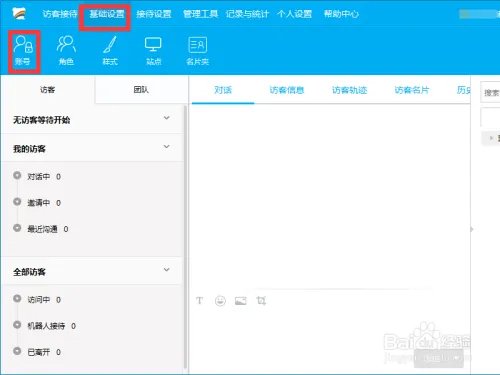Open the 帮助中心 menu
Image resolution: width=500 pixels, height=375 pixels.
341,14
